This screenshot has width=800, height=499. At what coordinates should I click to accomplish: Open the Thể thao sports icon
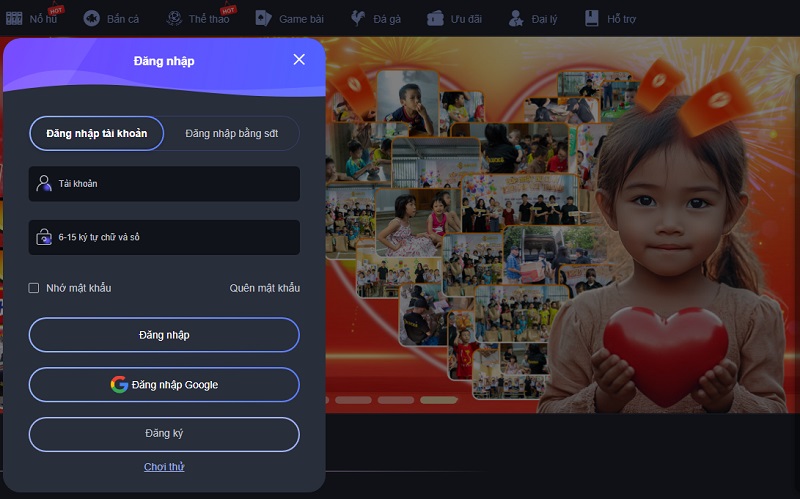(174, 18)
